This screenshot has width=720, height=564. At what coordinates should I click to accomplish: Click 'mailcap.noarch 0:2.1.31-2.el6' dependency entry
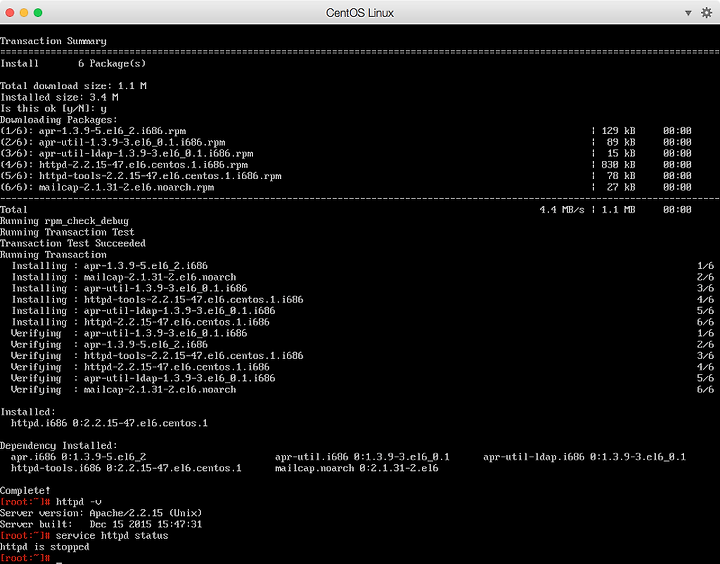357,468
